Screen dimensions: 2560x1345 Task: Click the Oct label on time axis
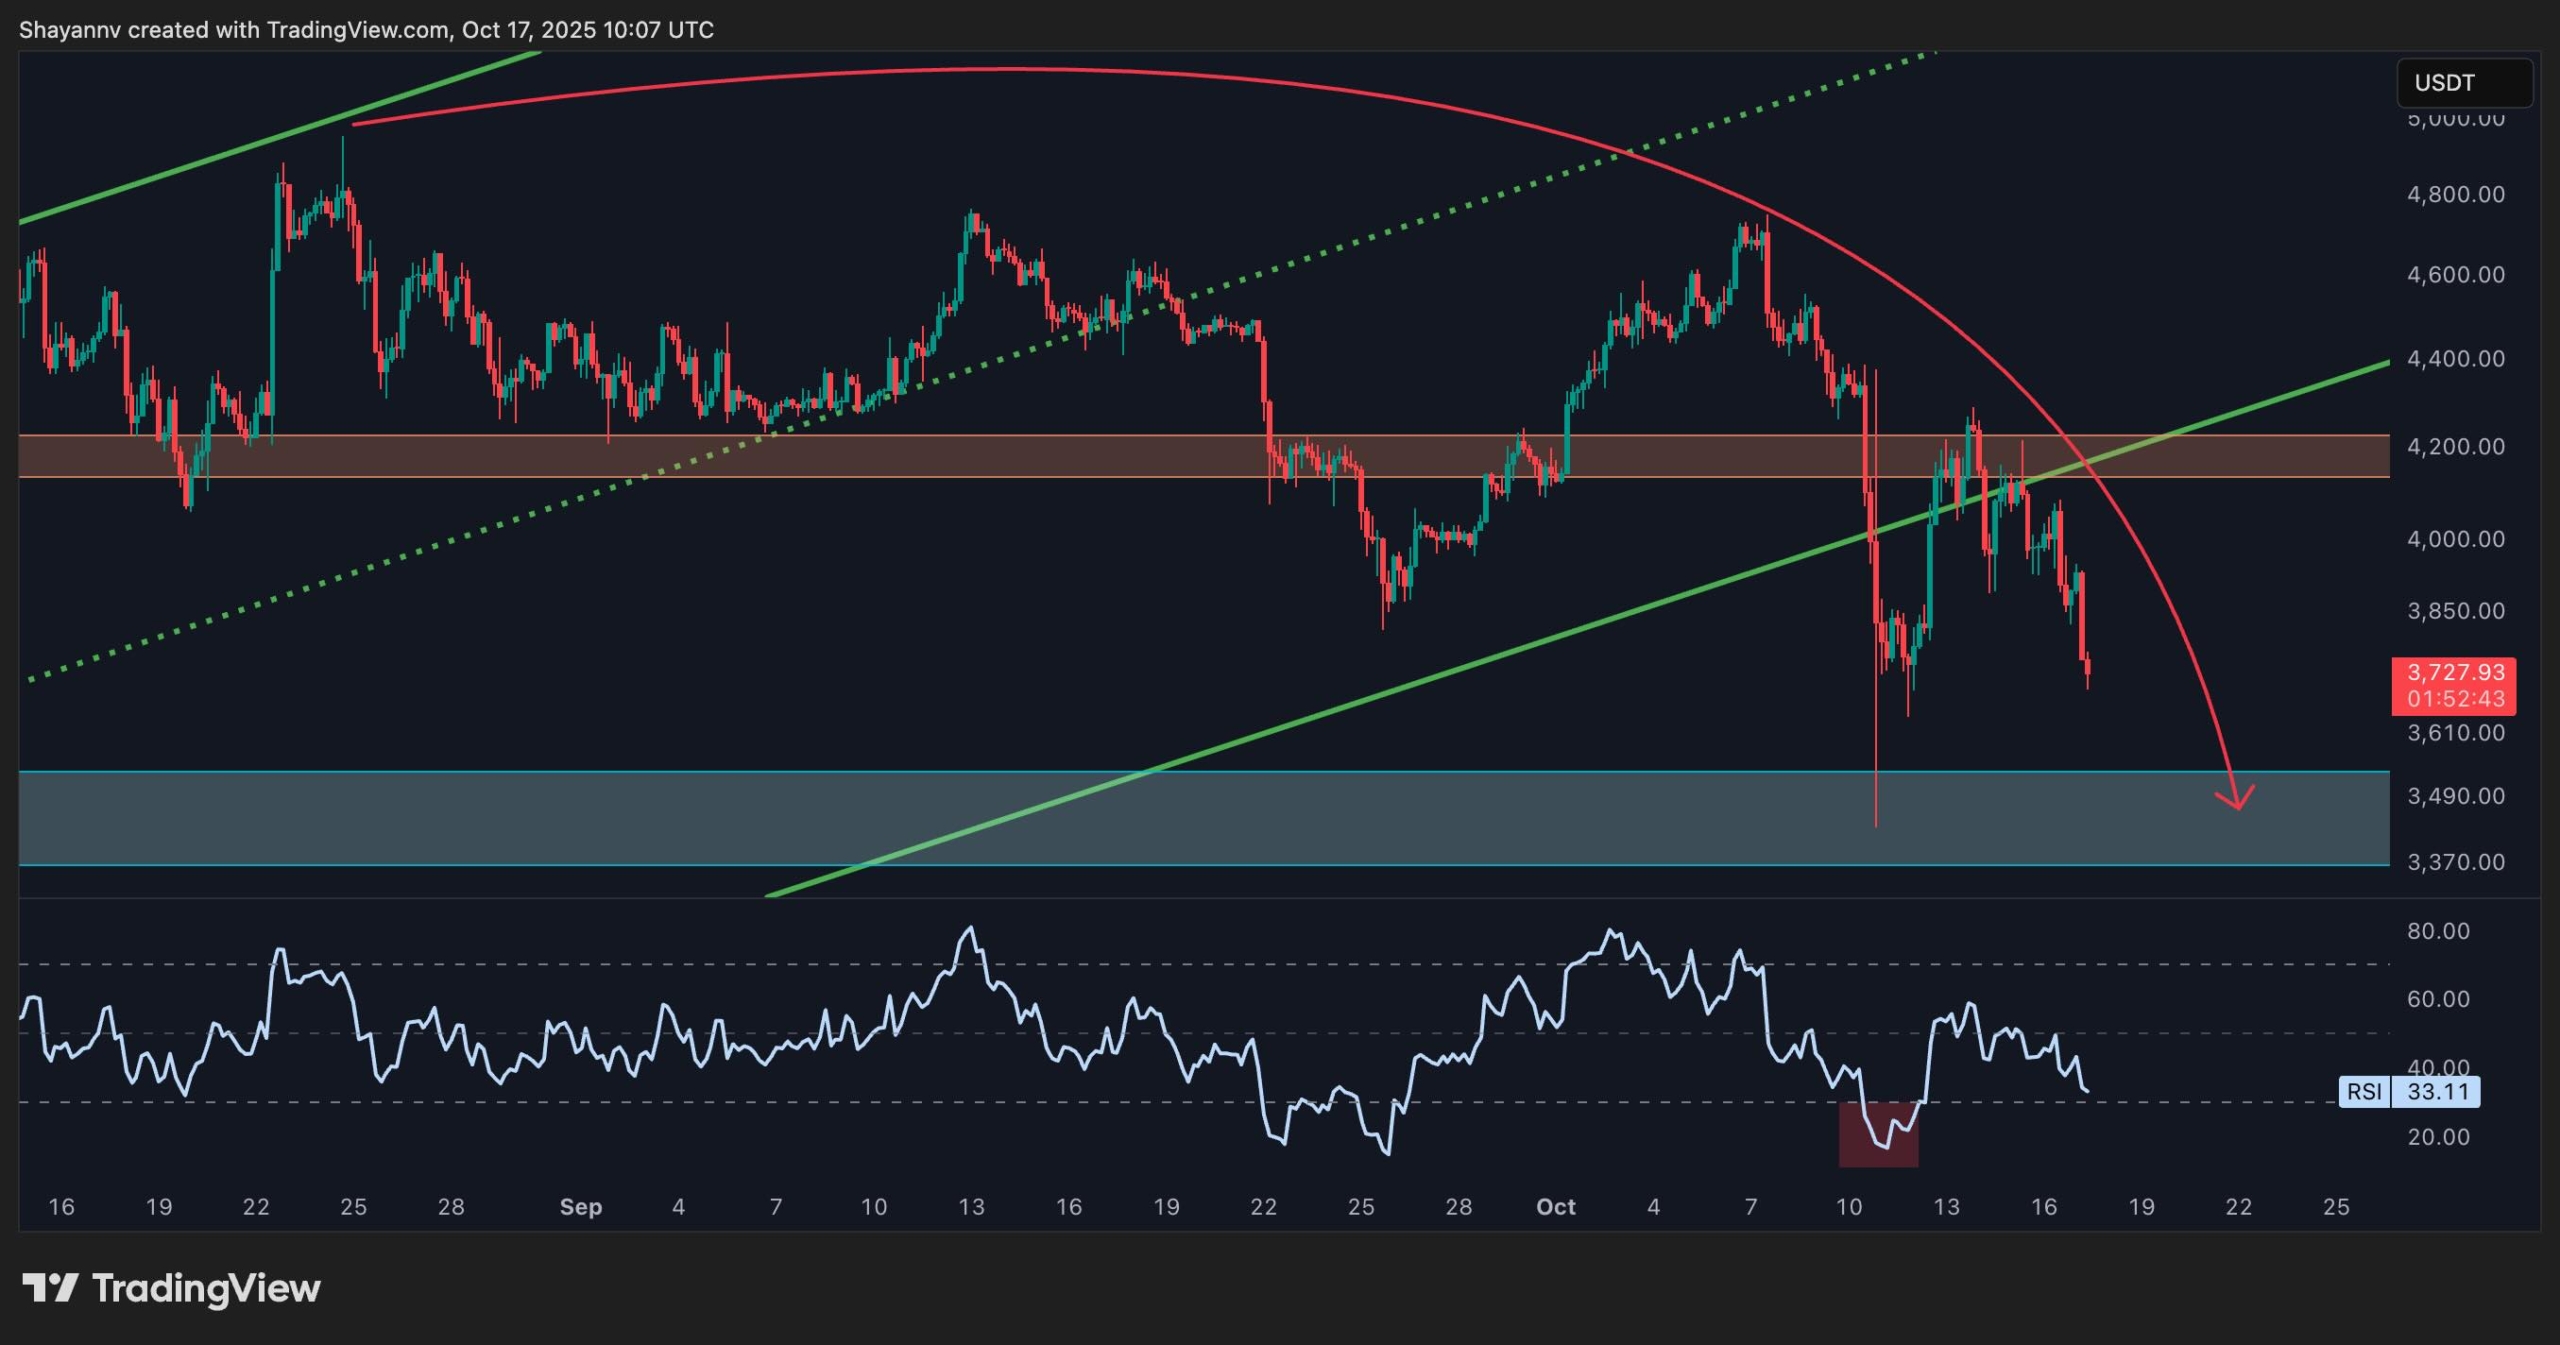(x=1555, y=1207)
